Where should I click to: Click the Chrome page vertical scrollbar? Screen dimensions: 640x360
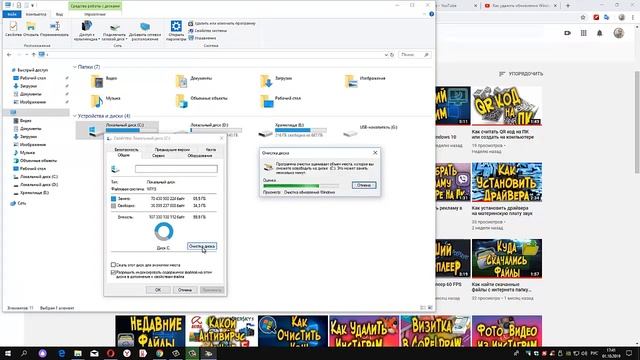click(637, 122)
